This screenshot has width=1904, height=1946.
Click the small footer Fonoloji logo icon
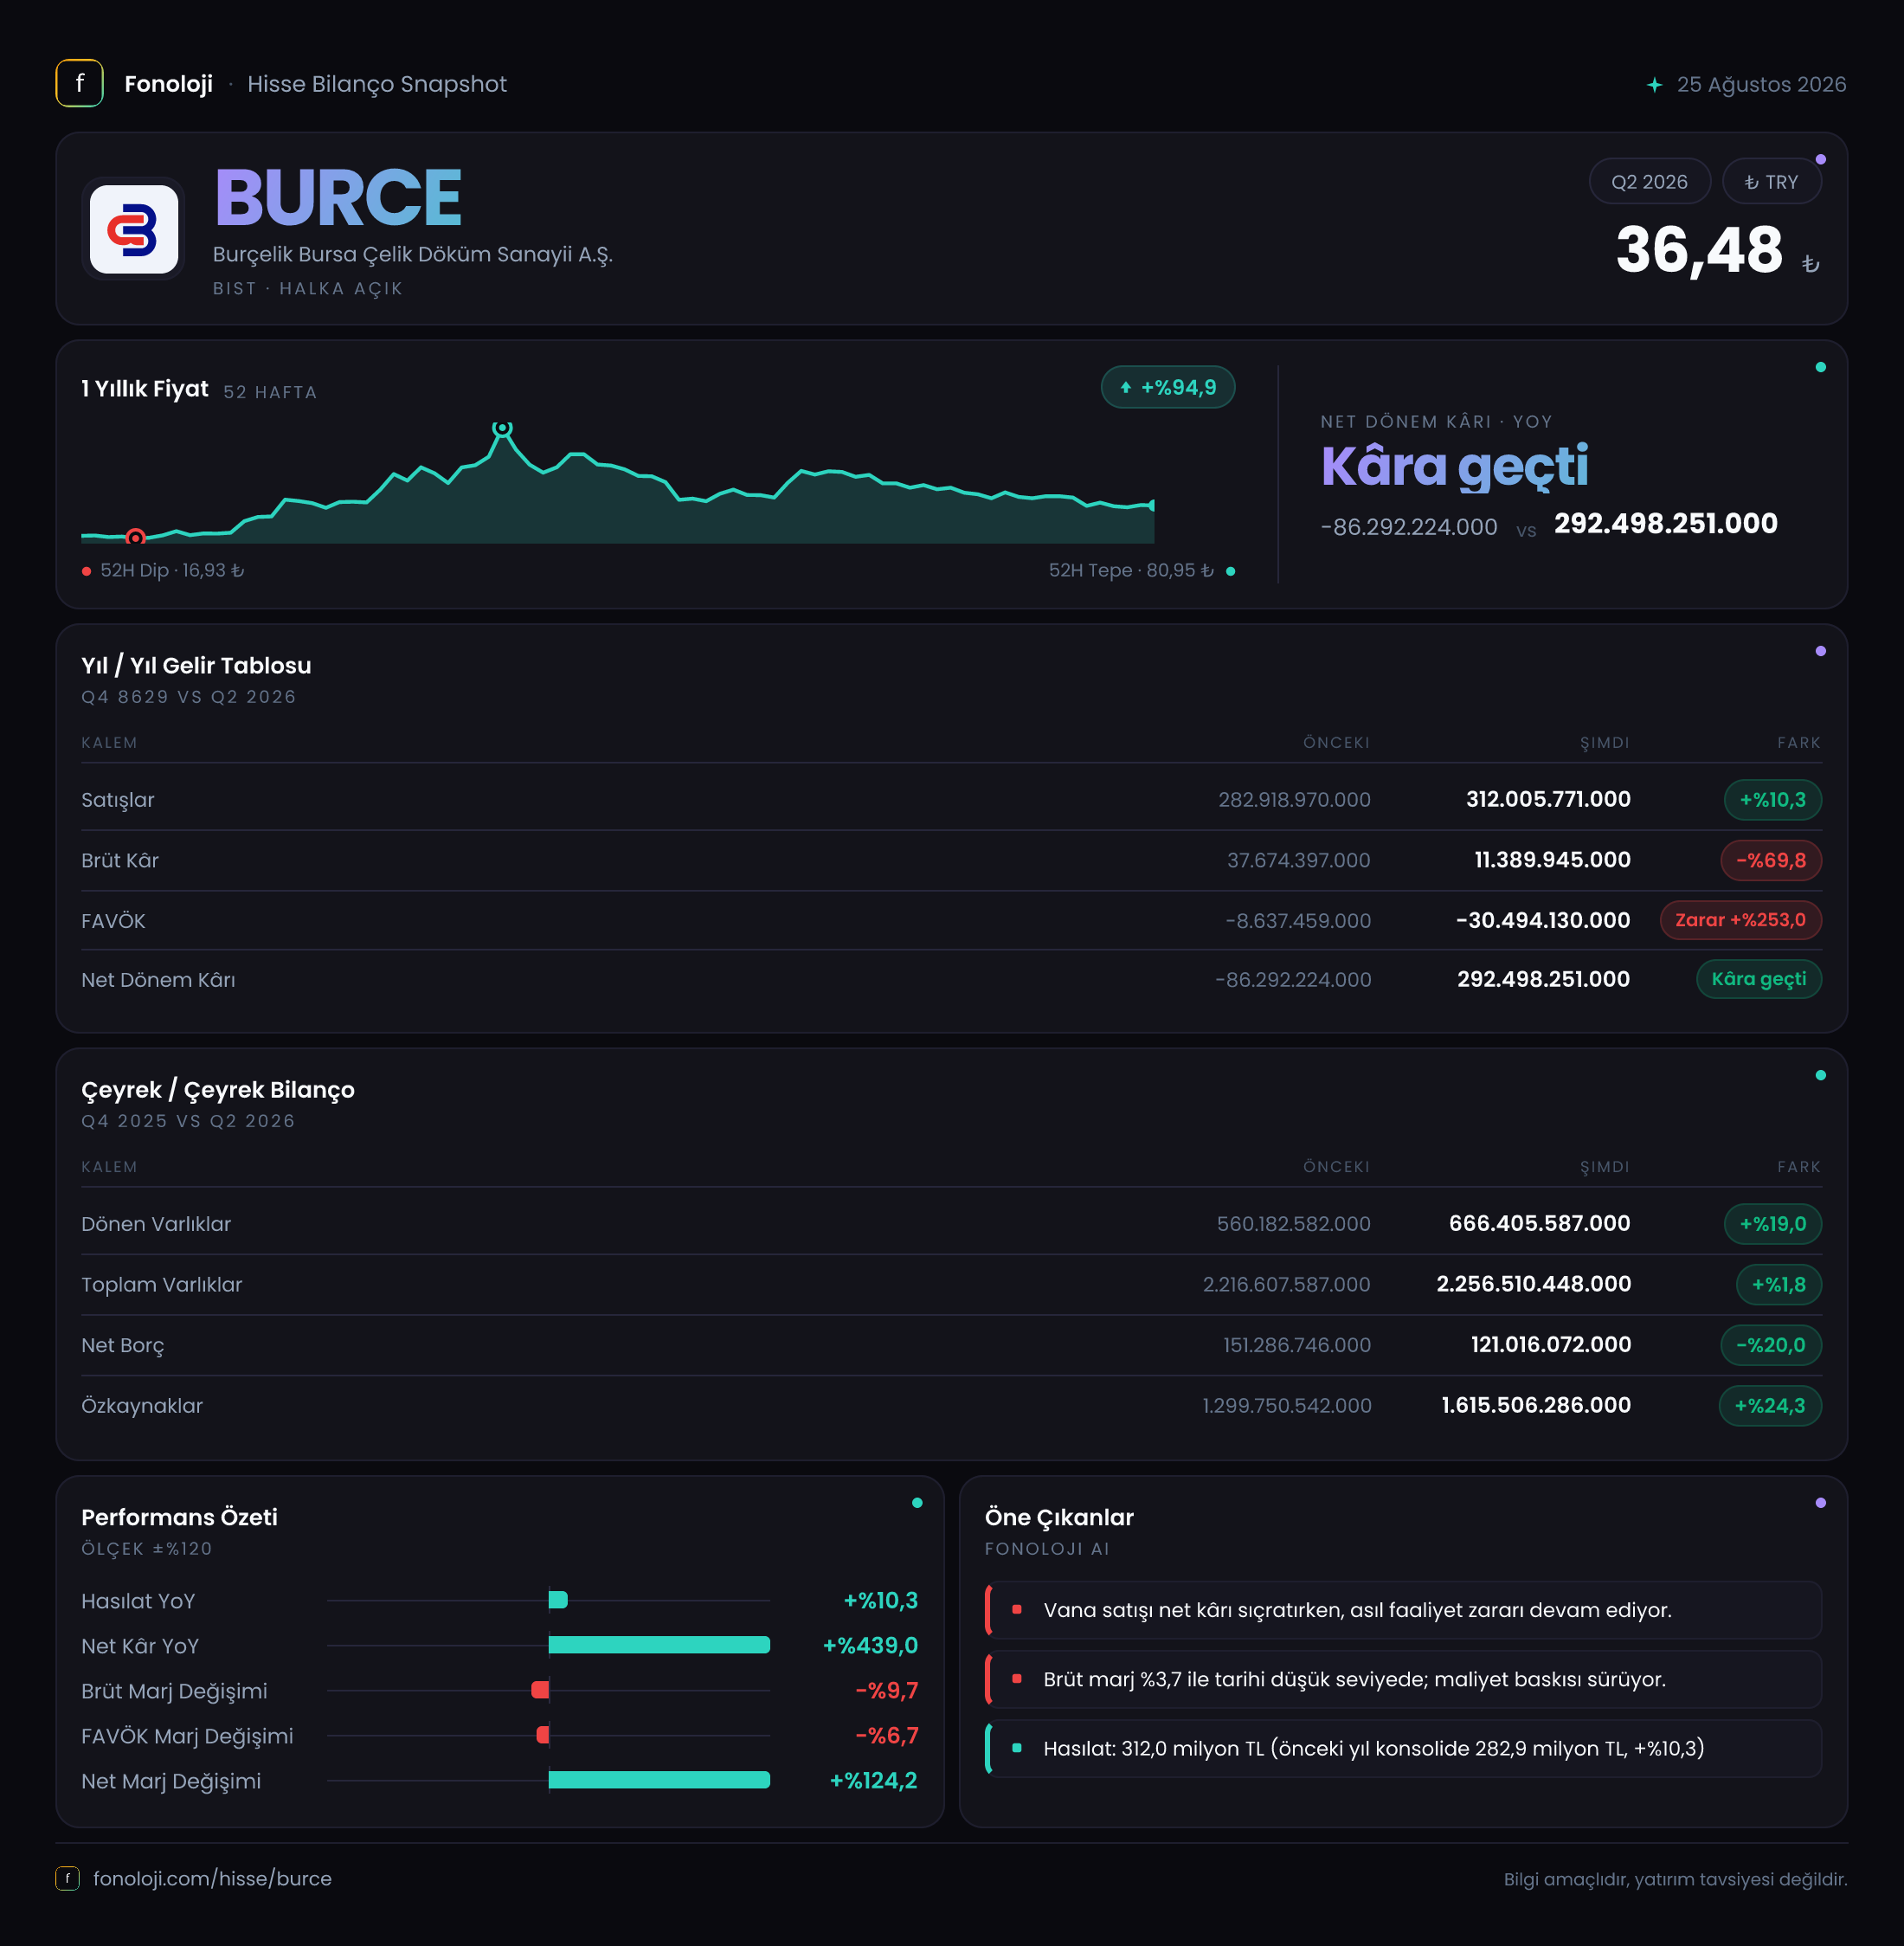[x=67, y=1878]
